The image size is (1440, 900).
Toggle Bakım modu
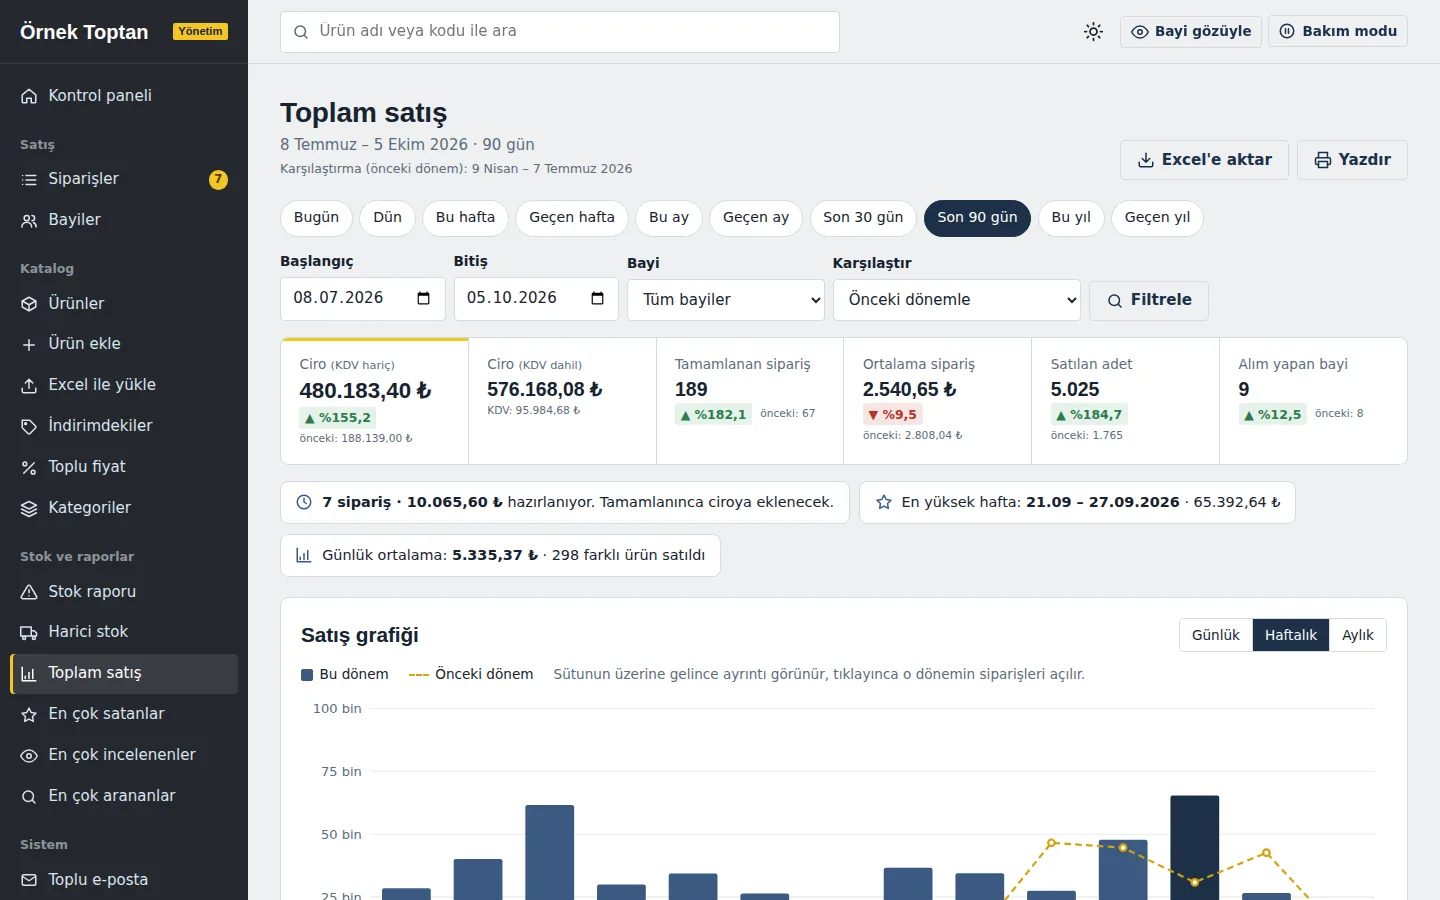pos(1338,31)
